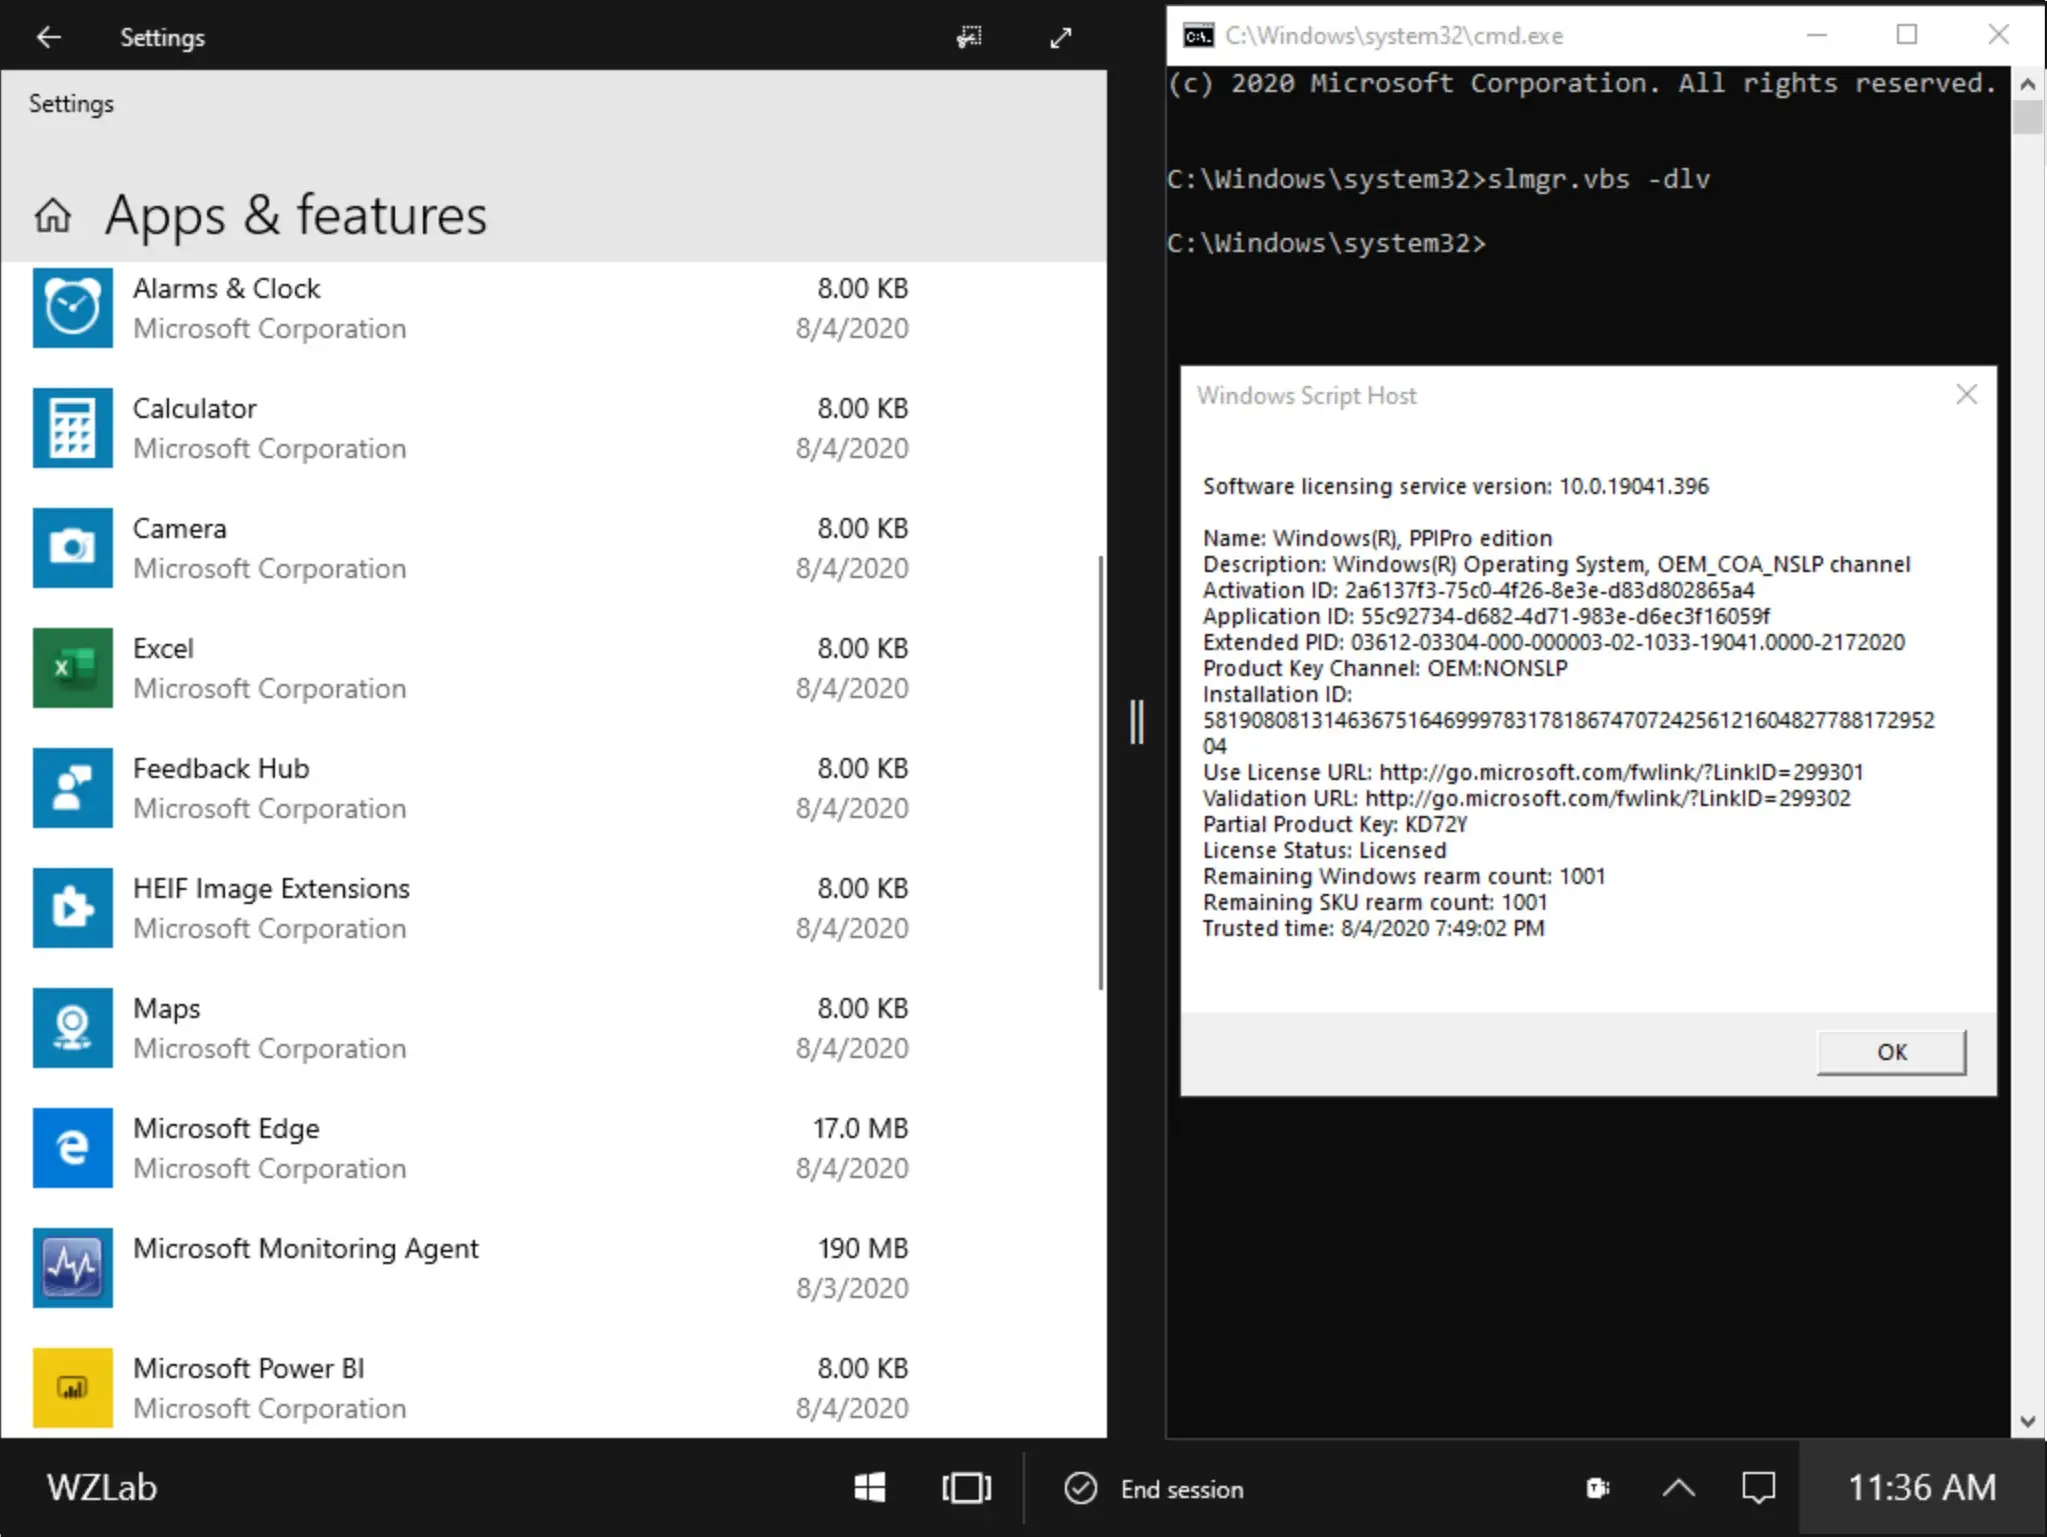
Task: Click the cmd.exe title bar icon
Action: click(x=1198, y=36)
